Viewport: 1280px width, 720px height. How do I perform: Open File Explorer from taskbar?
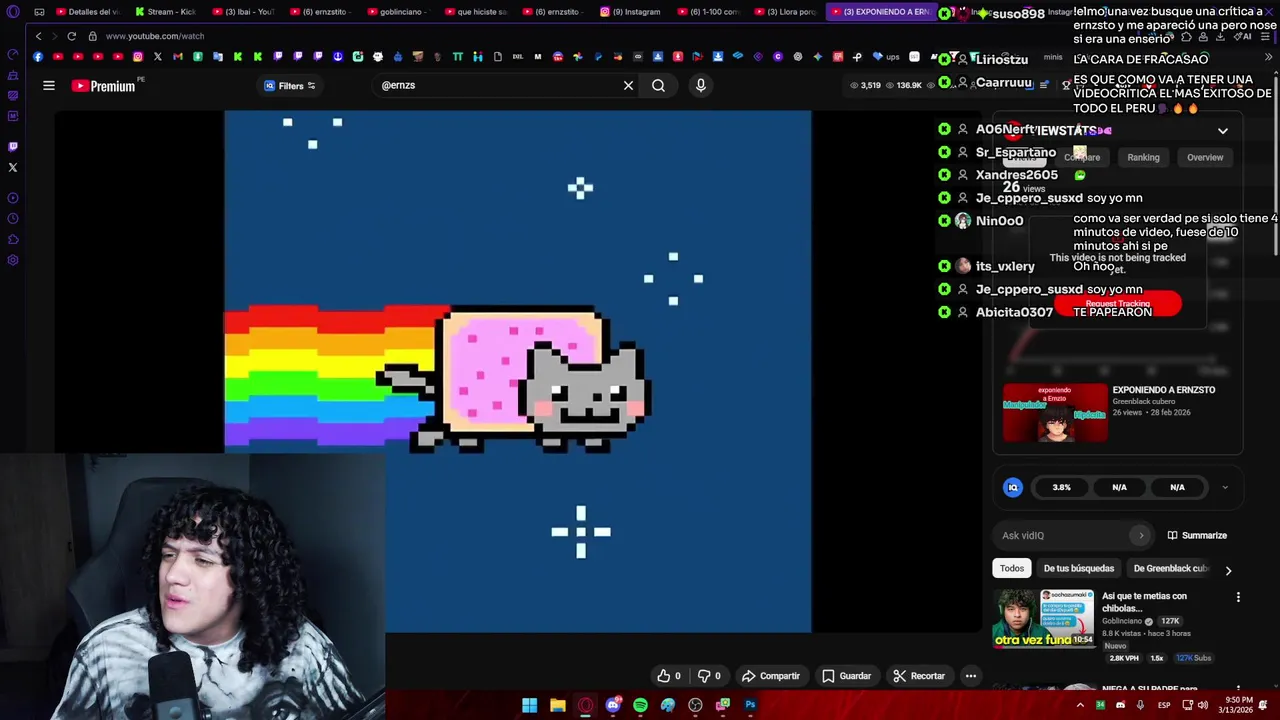558,705
